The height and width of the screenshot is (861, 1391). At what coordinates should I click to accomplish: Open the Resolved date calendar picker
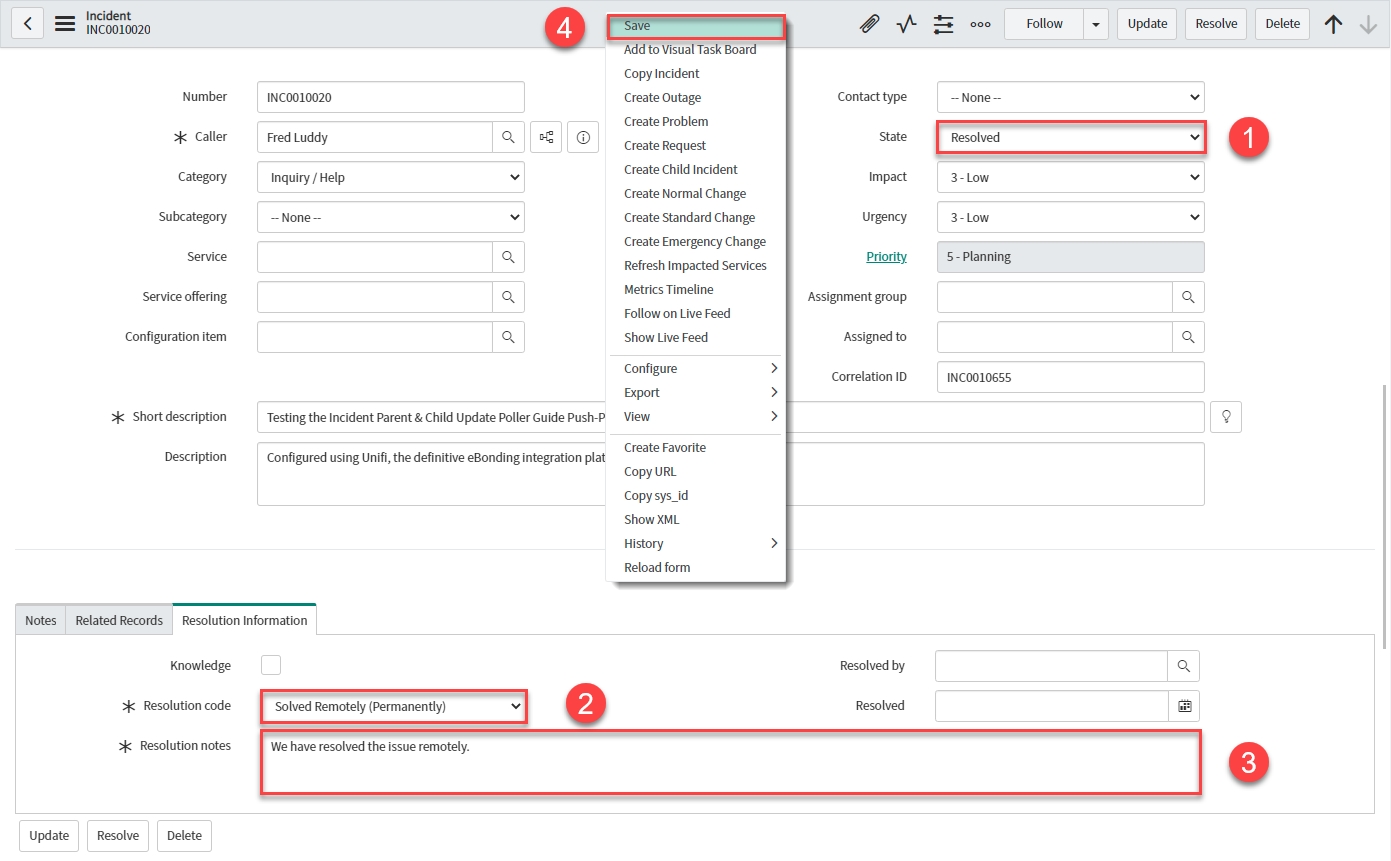(1184, 706)
